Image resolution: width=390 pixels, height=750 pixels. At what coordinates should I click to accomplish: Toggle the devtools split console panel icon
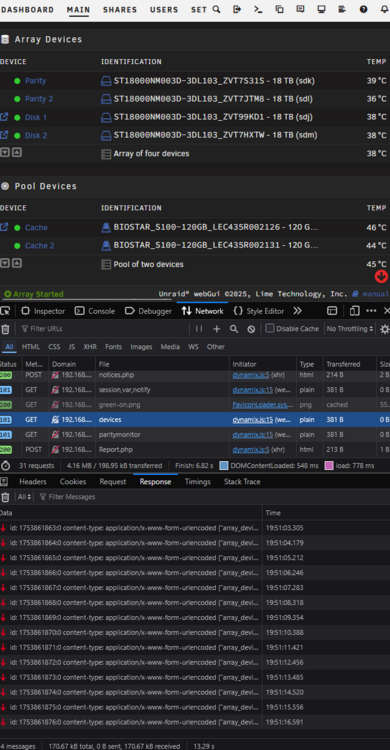click(x=332, y=311)
